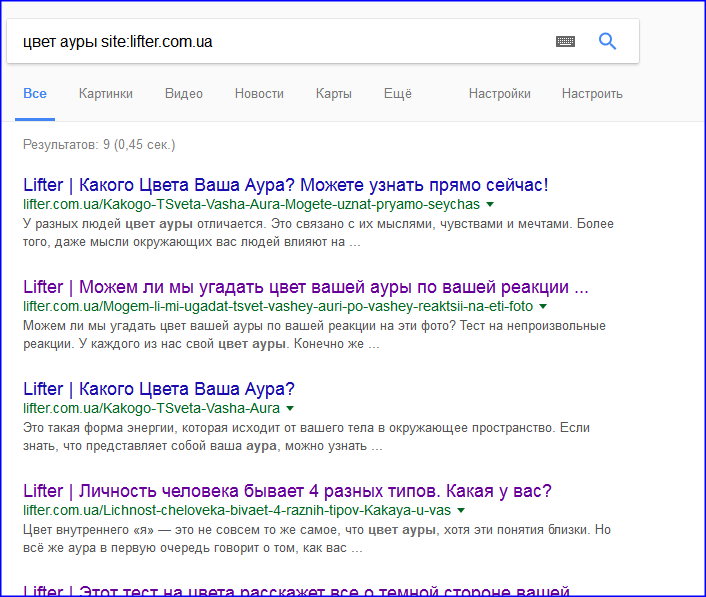This screenshot has width=706, height=597.
Task: Click the 'Настроить' option
Action: click(x=592, y=94)
